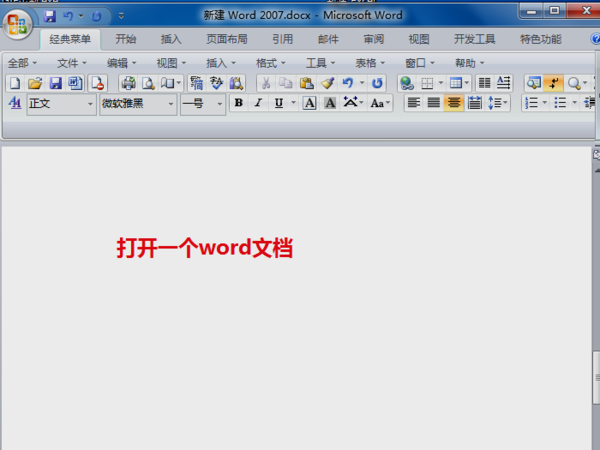Switch to the 开发工具 tab
Viewport: 600px width, 450px height.
(474, 39)
